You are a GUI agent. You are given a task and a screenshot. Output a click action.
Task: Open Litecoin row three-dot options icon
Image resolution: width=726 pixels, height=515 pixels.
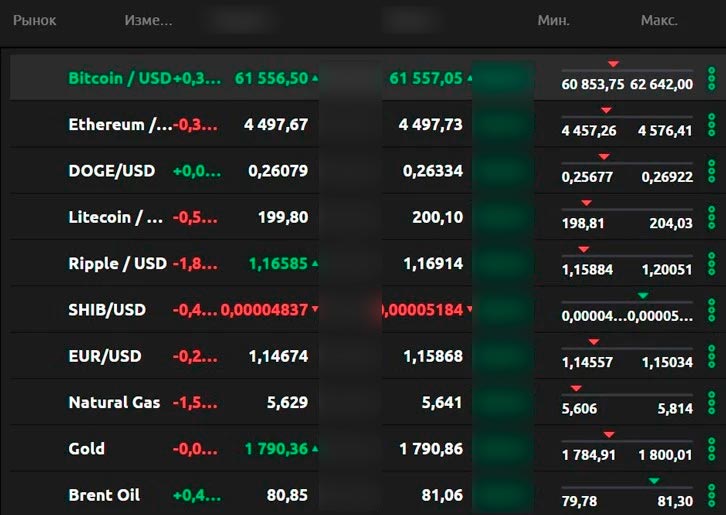[711, 217]
